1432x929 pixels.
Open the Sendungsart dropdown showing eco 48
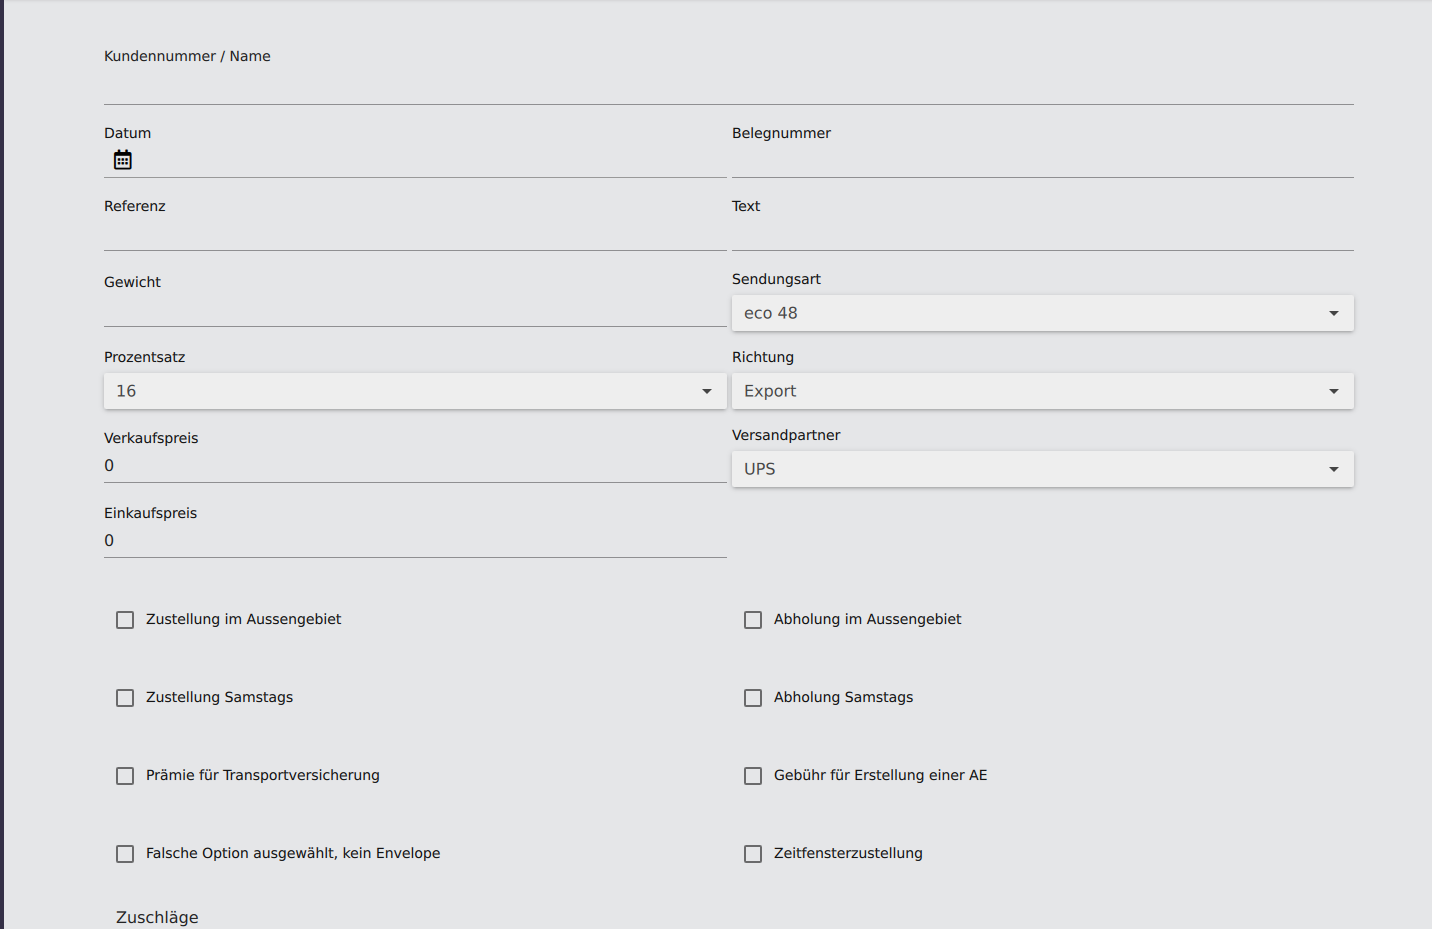1042,313
